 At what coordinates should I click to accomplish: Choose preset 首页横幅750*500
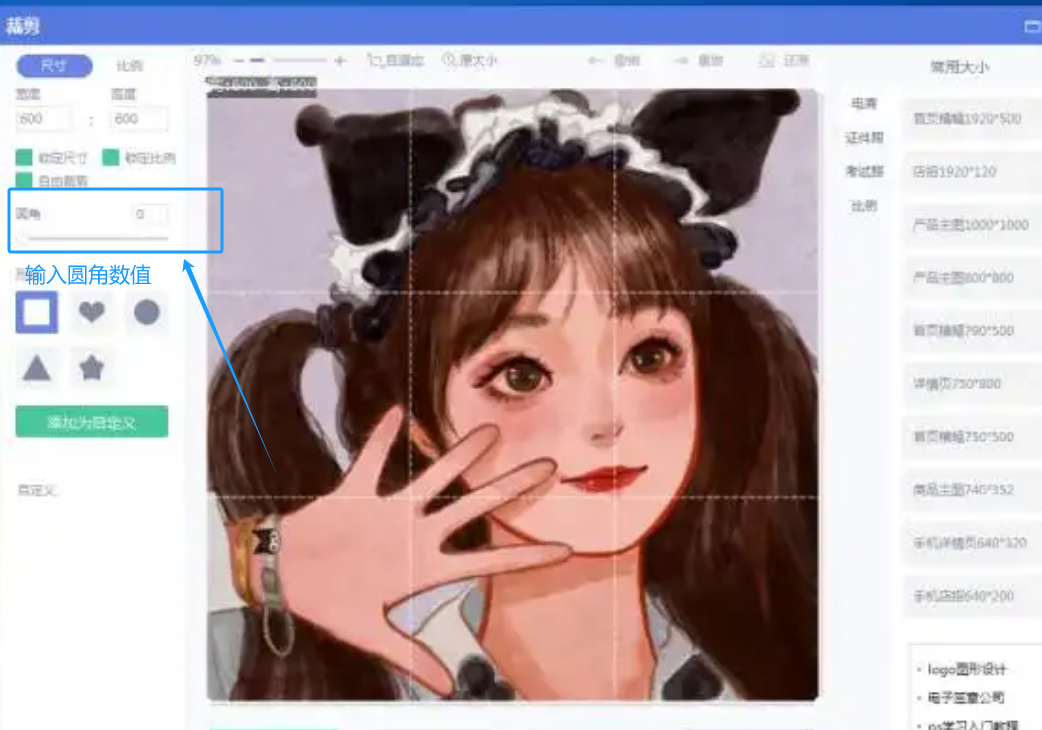coord(971,437)
